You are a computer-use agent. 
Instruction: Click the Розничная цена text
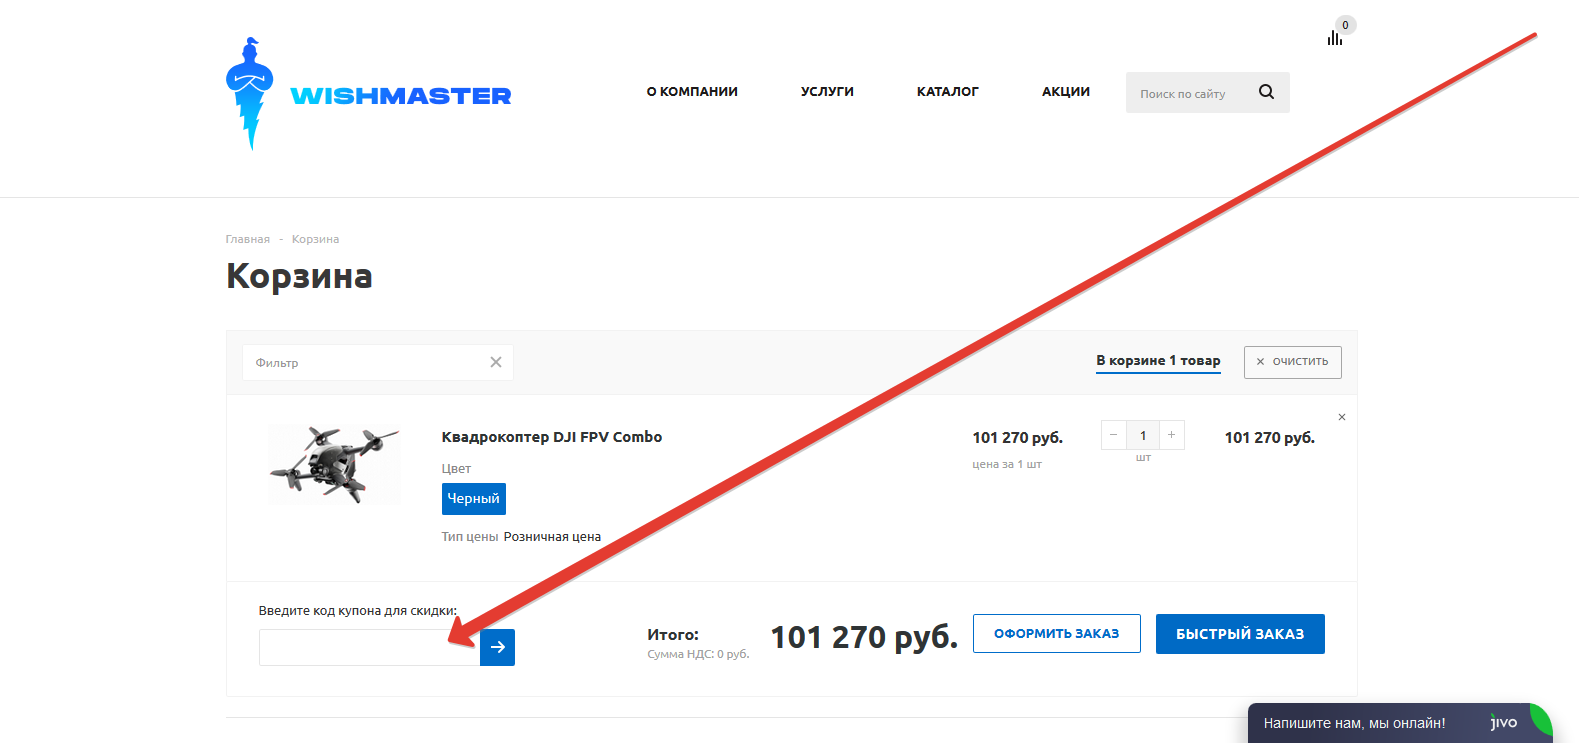click(x=552, y=537)
